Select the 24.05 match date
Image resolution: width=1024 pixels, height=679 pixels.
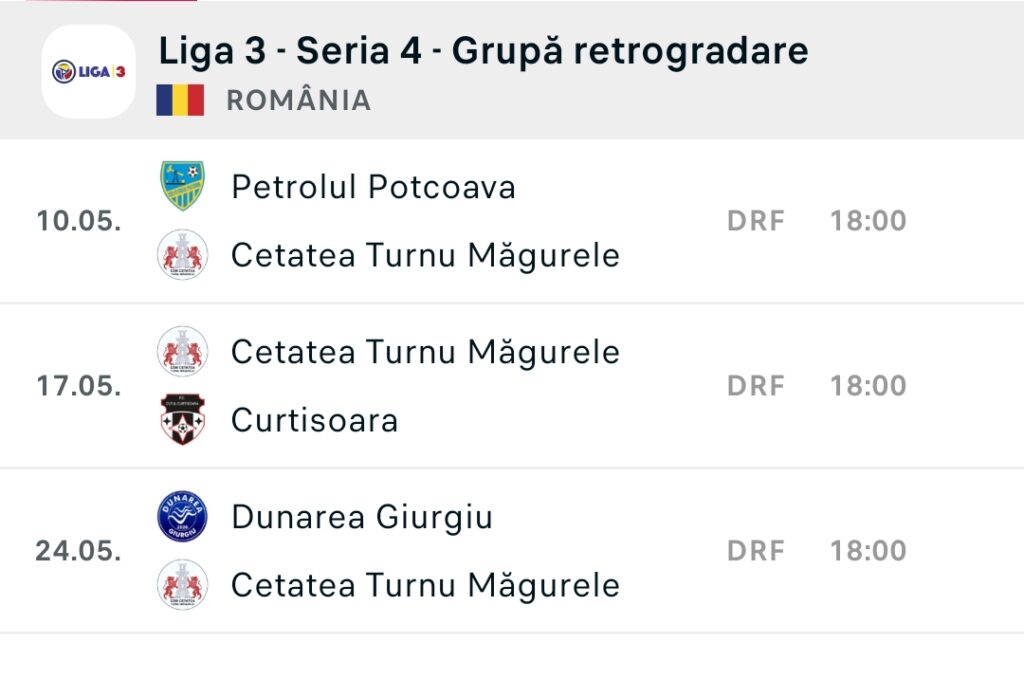(x=78, y=551)
